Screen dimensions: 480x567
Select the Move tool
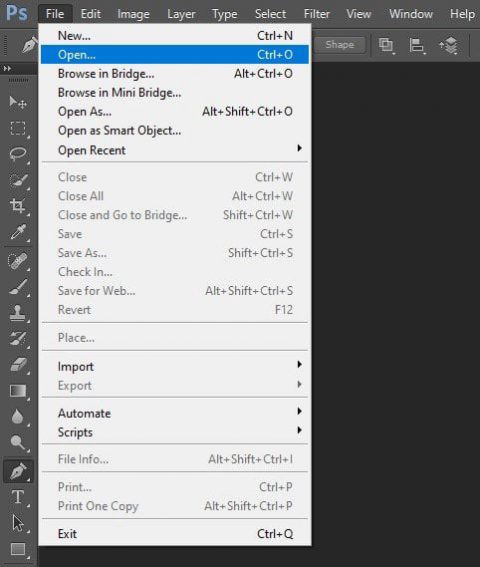[x=18, y=103]
